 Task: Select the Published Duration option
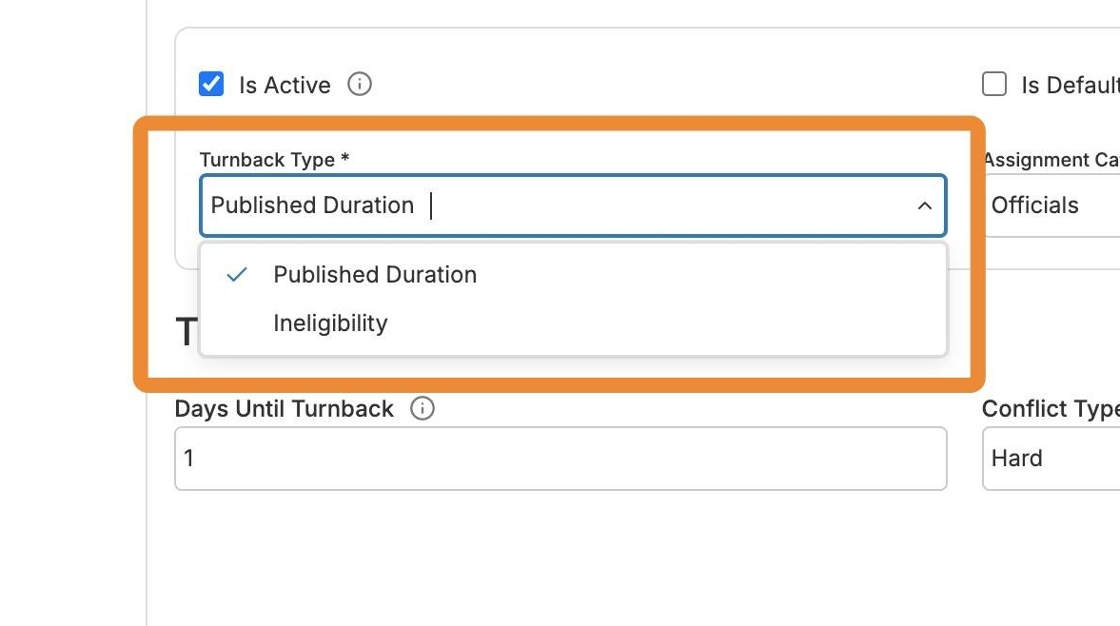tap(375, 275)
